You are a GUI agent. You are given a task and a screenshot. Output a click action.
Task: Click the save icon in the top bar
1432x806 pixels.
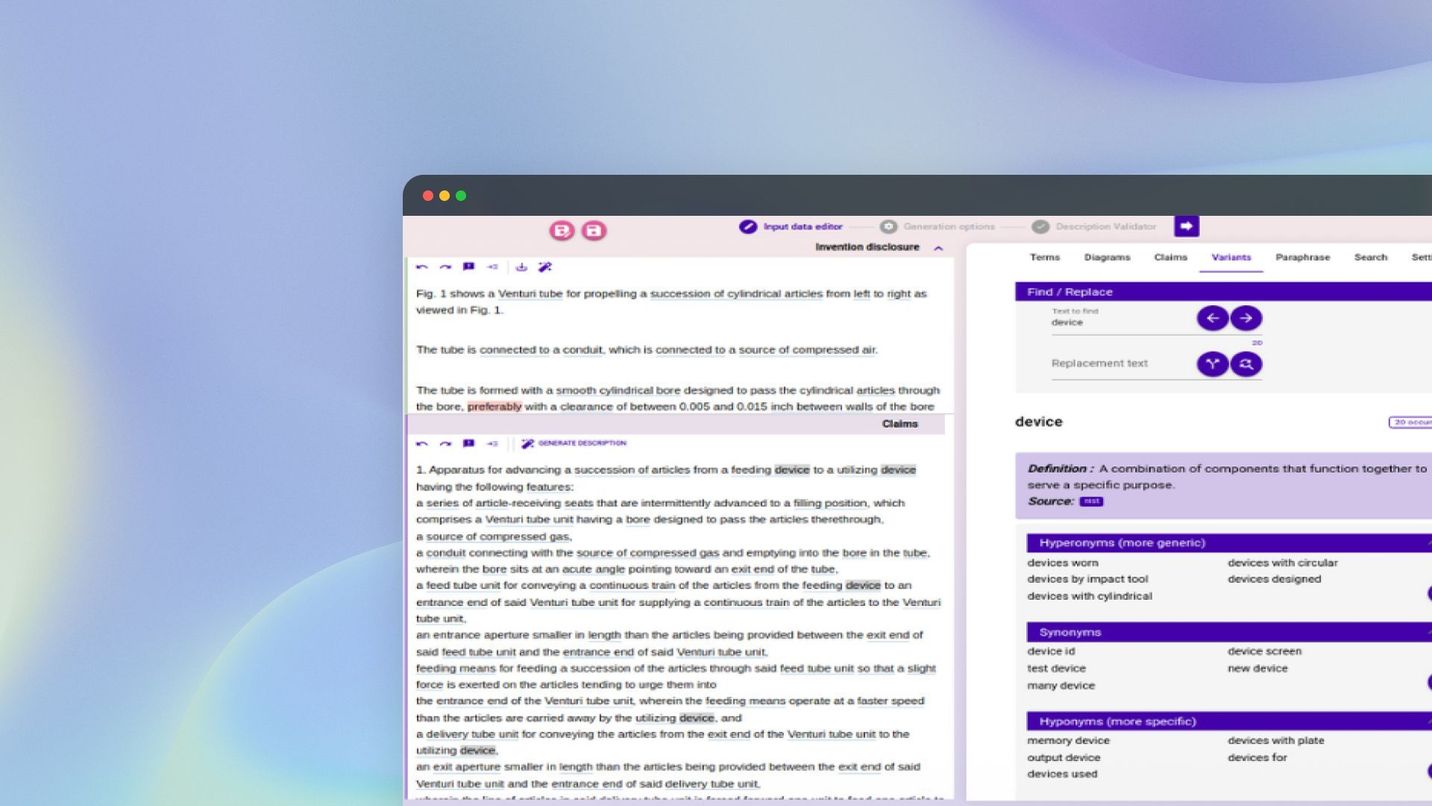click(594, 231)
